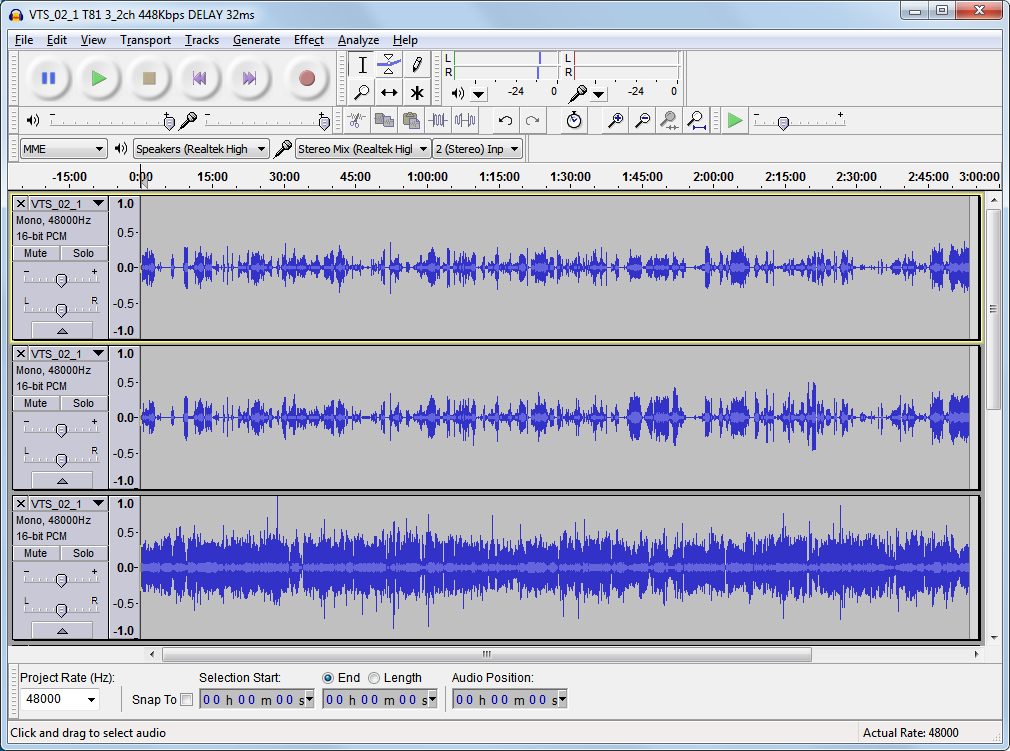Click the Record button

click(x=306, y=78)
